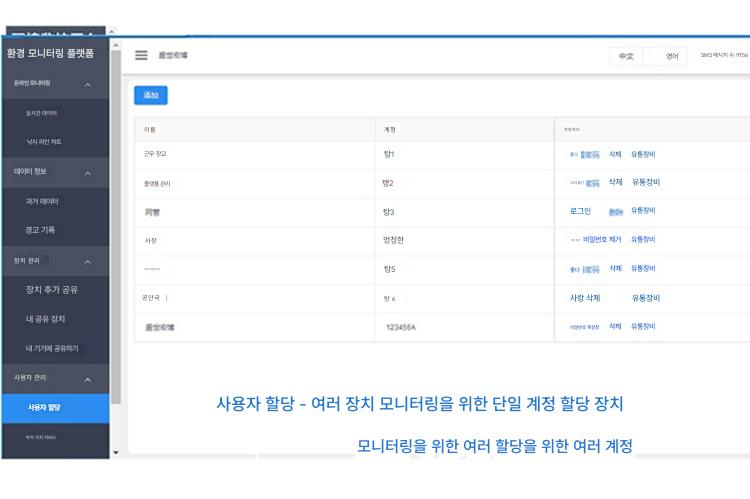The height and width of the screenshot is (499, 750).
Task: Select 내 공유 장치 in sidebar
Action: pos(45,319)
